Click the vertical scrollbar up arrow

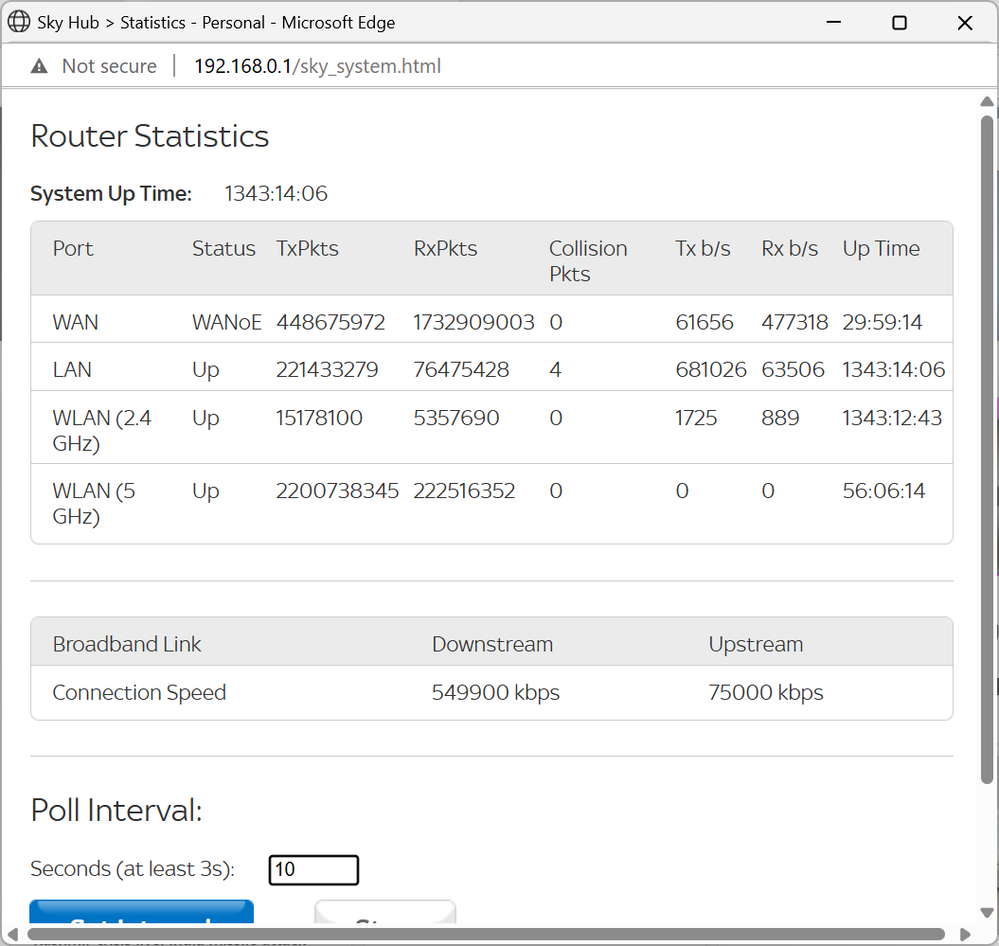987,102
